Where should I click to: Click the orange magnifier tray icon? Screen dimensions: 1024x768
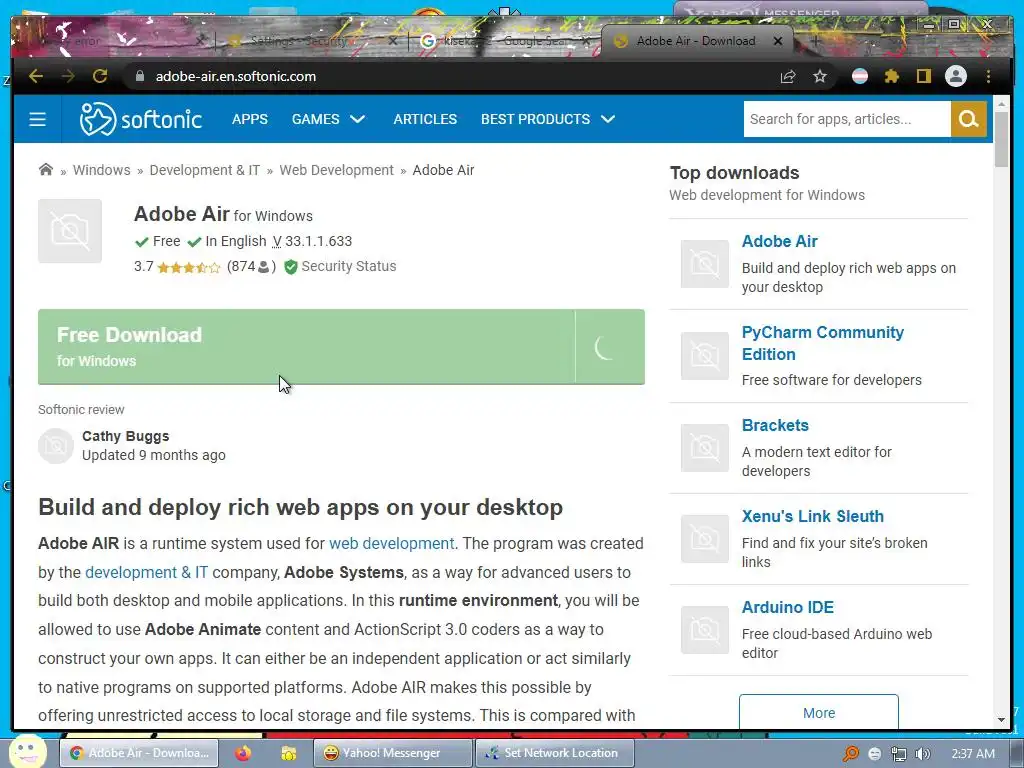850,754
